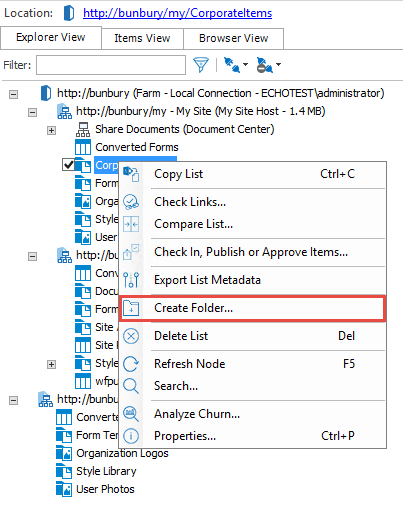
Task: Select the User Photos row at bottom
Action: coord(105,489)
